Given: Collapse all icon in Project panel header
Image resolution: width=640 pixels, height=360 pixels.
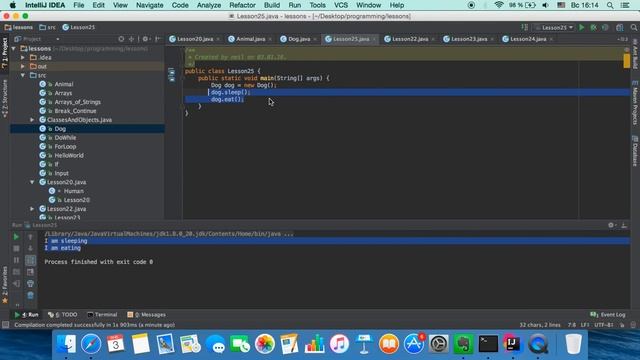Looking at the screenshot, I should (x=131, y=39).
